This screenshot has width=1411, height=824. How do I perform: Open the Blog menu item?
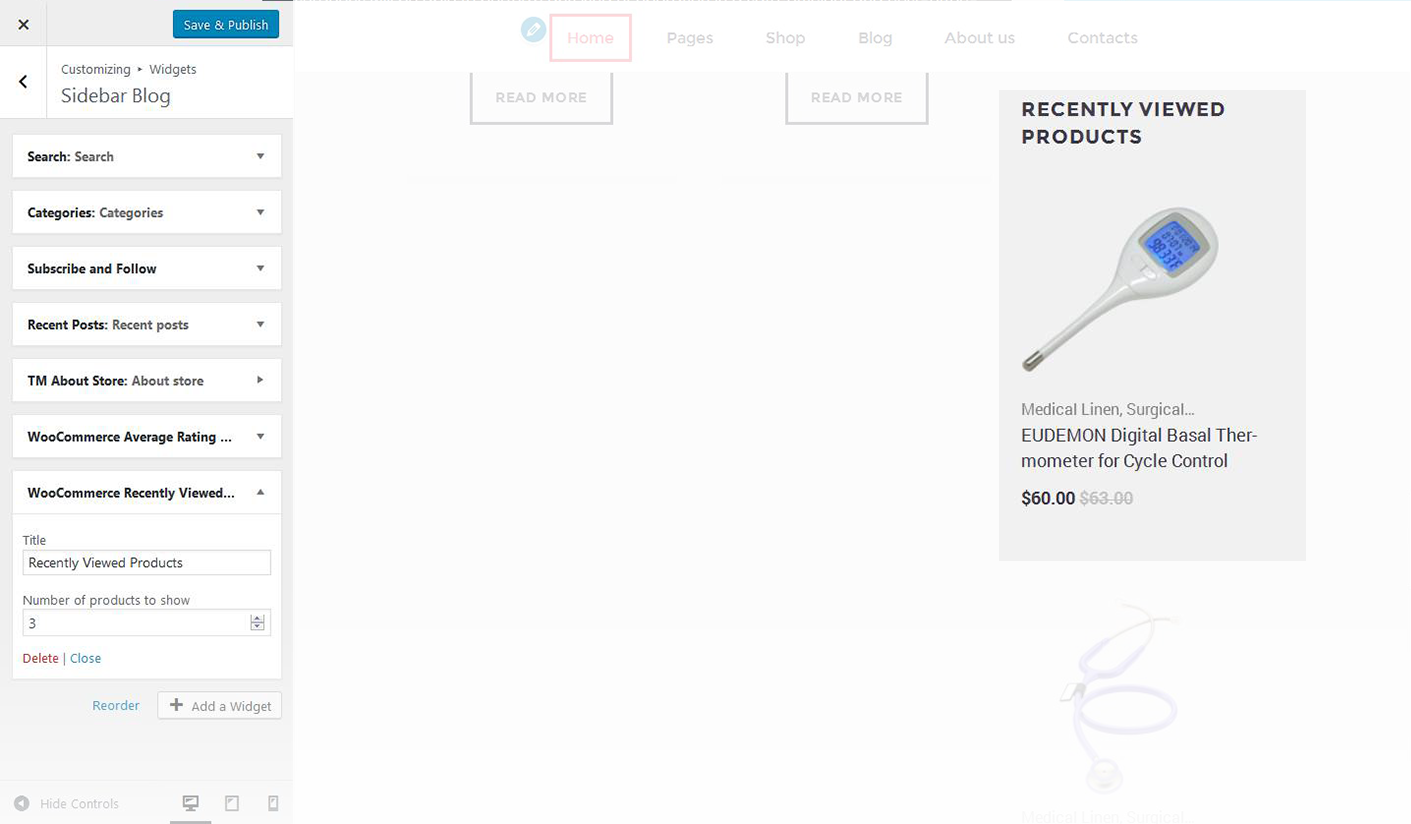874,38
